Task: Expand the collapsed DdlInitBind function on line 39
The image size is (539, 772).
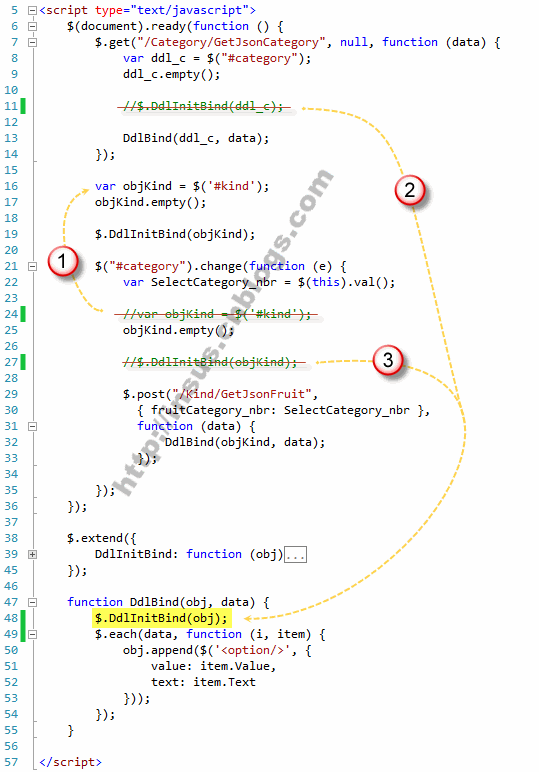Action: pos(32,554)
